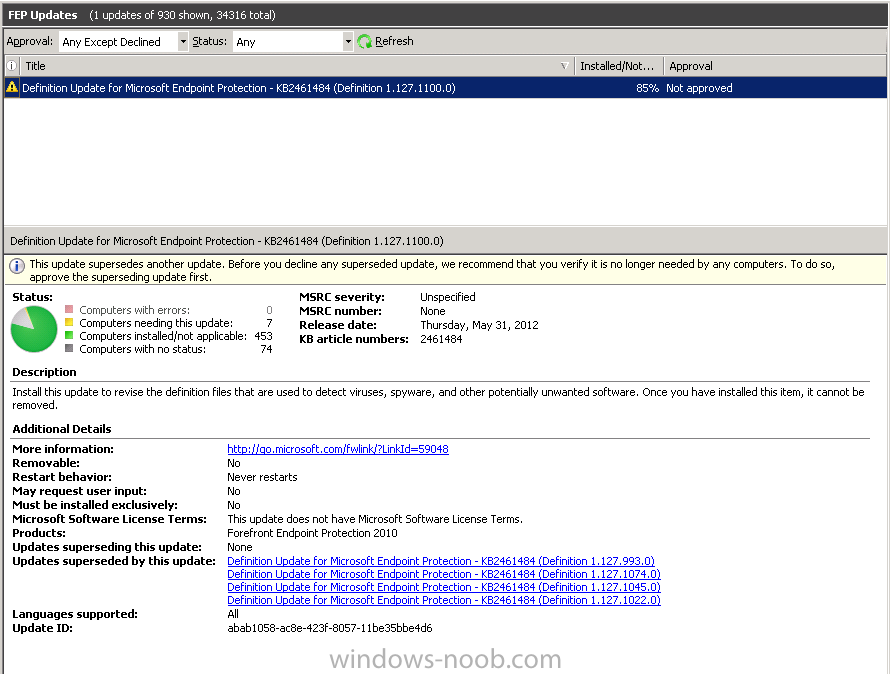Open superseded Definition 1.127.1045.0 link
The height and width of the screenshot is (674, 890).
(444, 587)
